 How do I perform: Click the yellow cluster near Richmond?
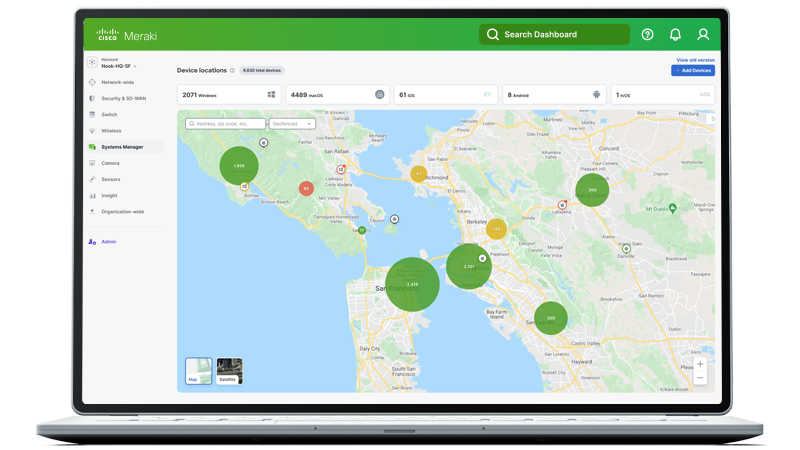coord(419,174)
